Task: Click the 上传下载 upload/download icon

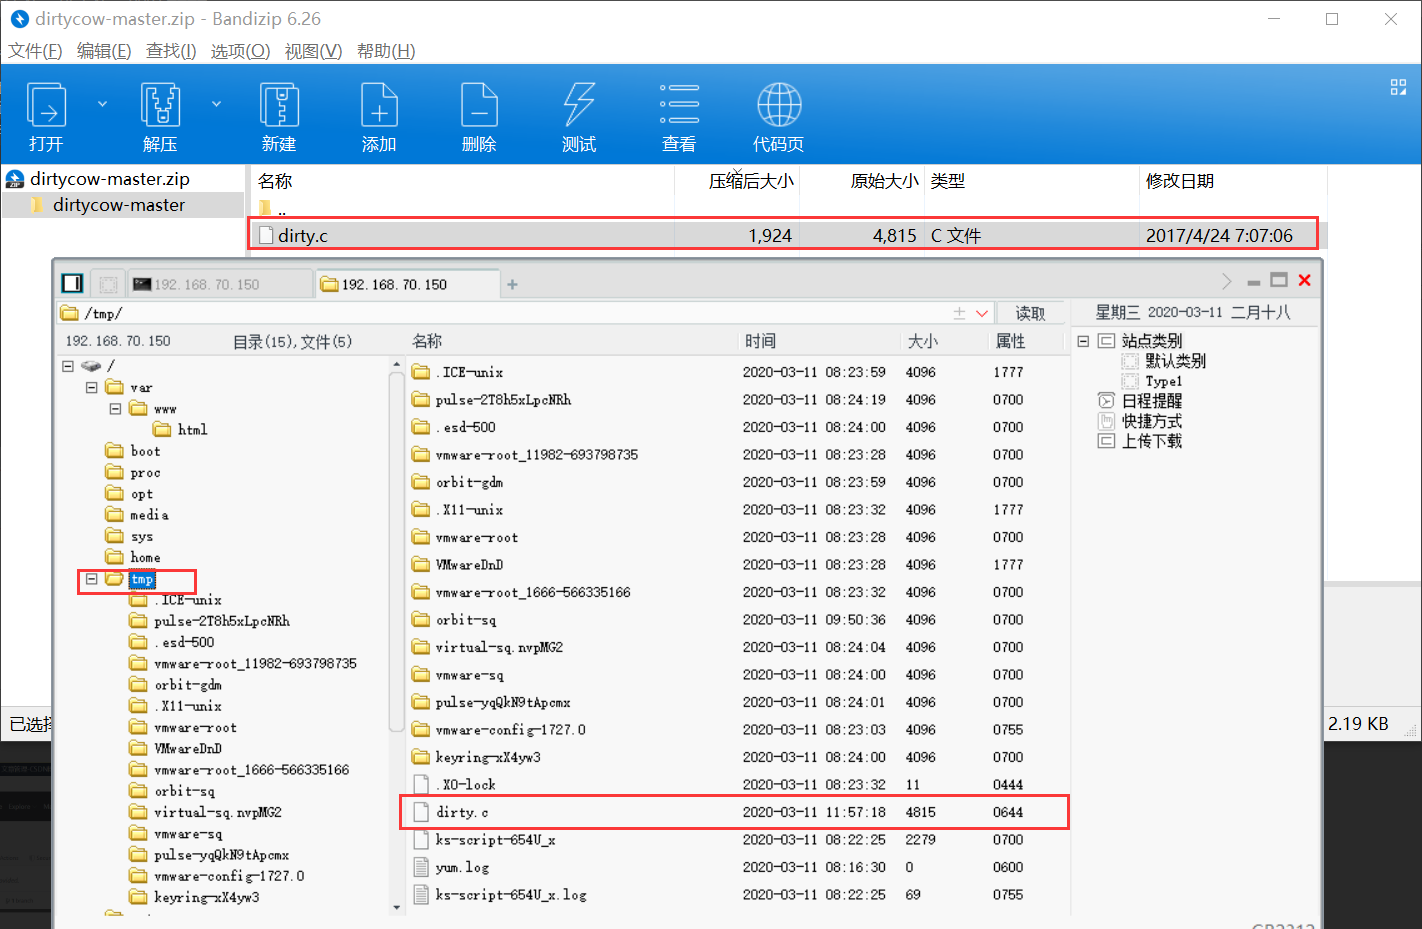Action: tap(1106, 441)
